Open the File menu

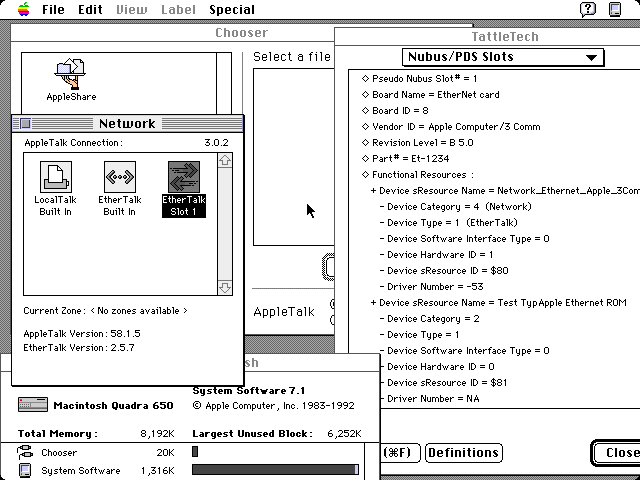tap(53, 10)
